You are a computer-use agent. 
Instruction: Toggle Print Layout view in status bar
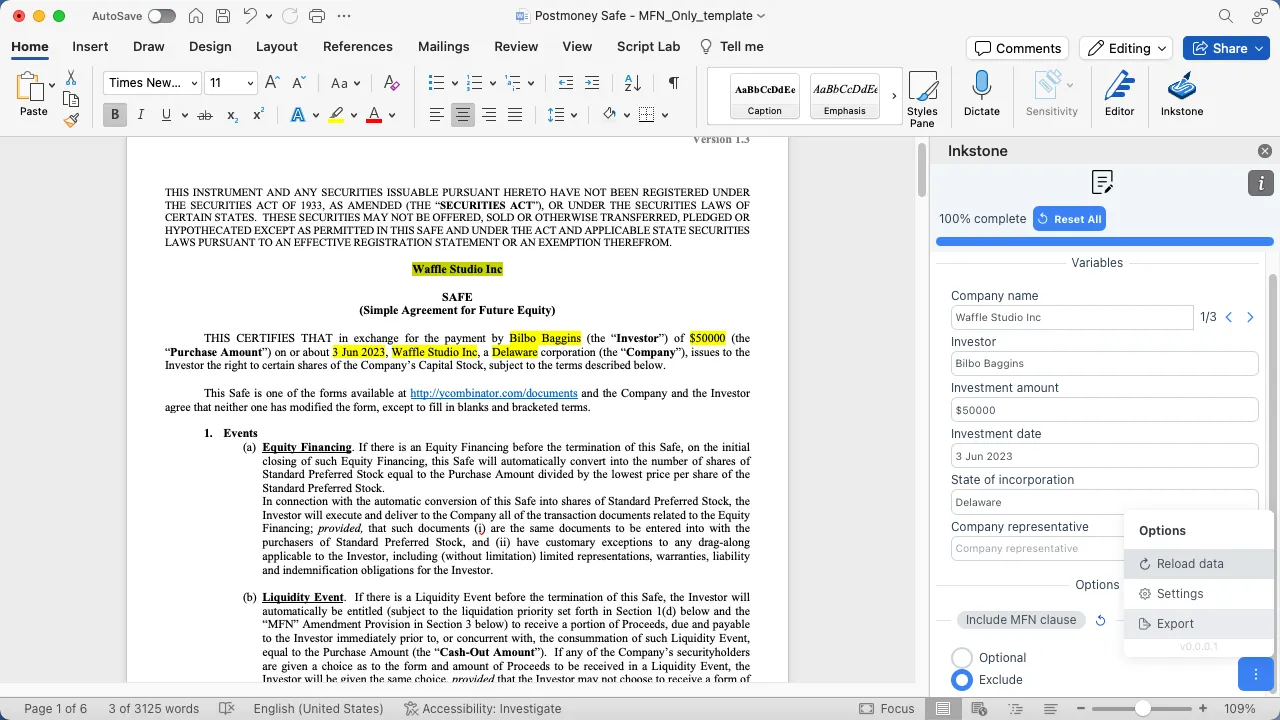(x=942, y=708)
